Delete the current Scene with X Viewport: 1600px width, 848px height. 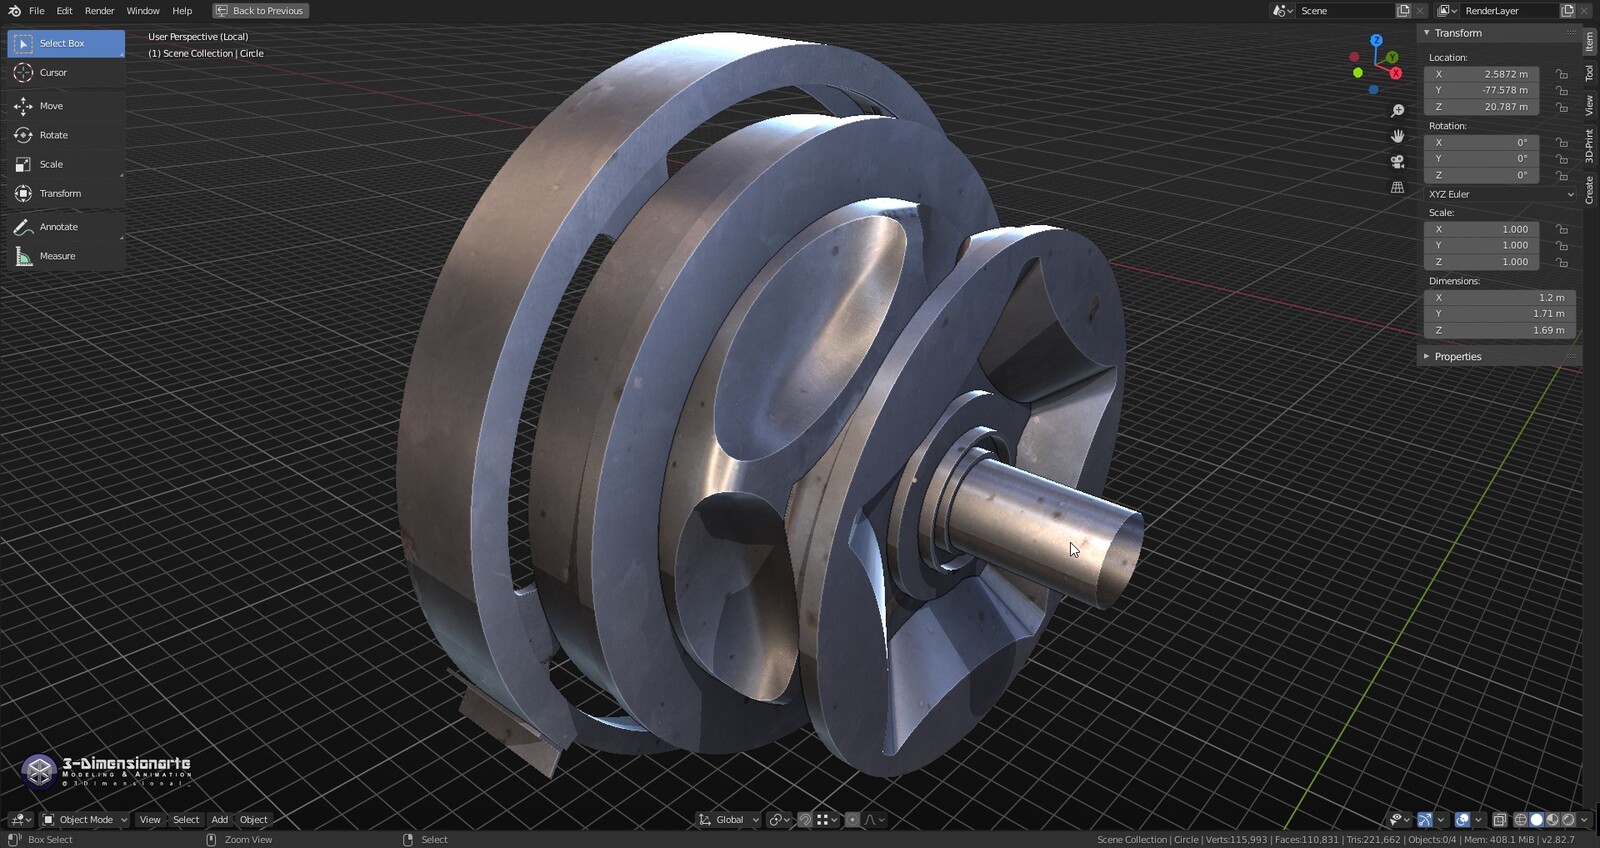coord(1421,10)
